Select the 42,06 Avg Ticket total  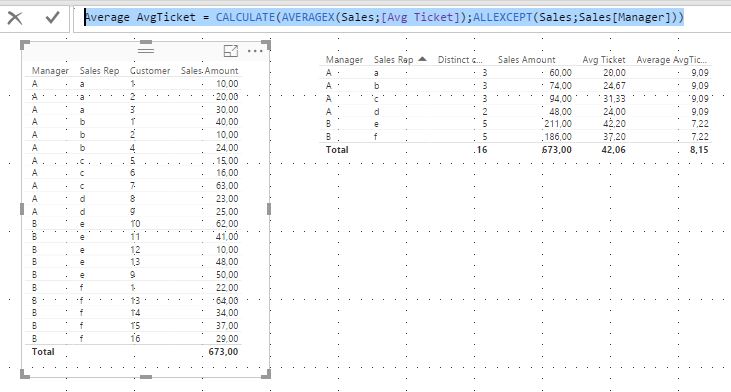pyautogui.click(x=614, y=150)
